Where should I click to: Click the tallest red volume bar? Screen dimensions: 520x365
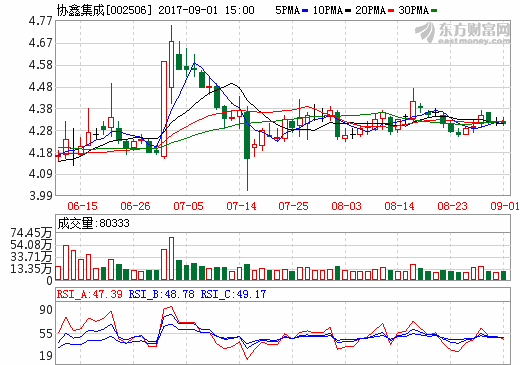pyautogui.click(x=171, y=259)
